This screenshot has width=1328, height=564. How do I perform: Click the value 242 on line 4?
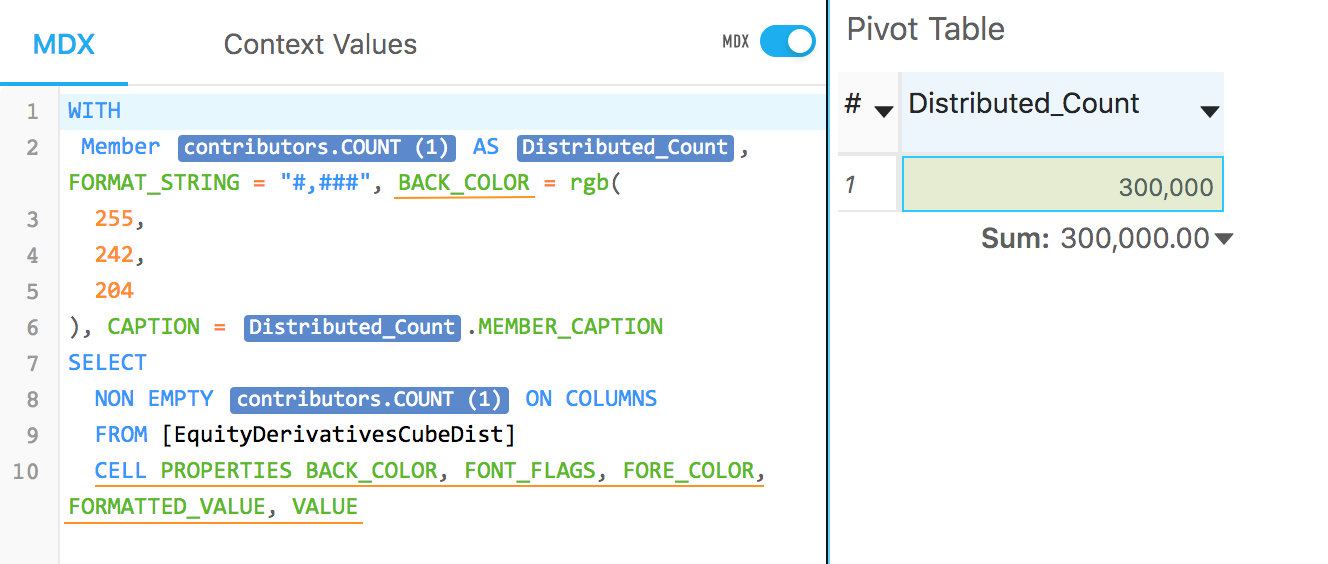click(x=114, y=255)
